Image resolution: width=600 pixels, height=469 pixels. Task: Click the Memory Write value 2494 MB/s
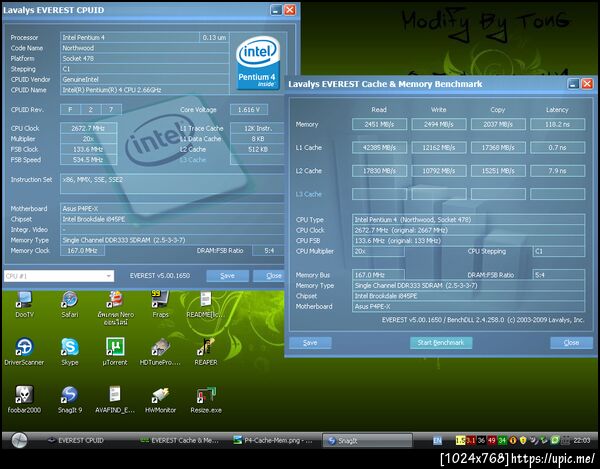tap(439, 124)
